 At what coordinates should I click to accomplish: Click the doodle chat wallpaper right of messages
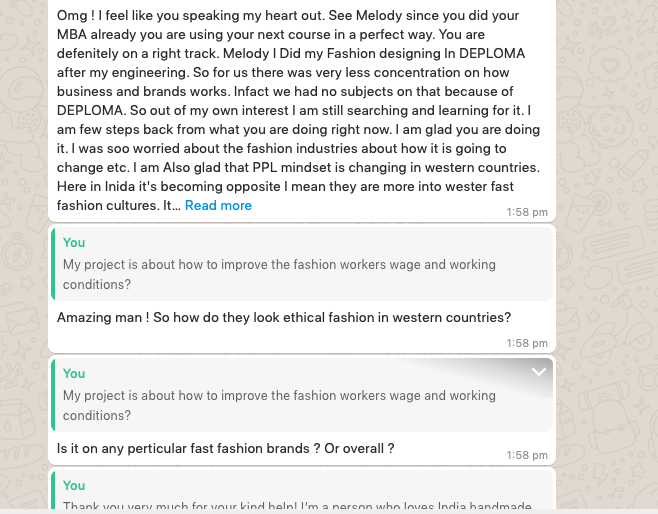pyautogui.click(x=607, y=254)
